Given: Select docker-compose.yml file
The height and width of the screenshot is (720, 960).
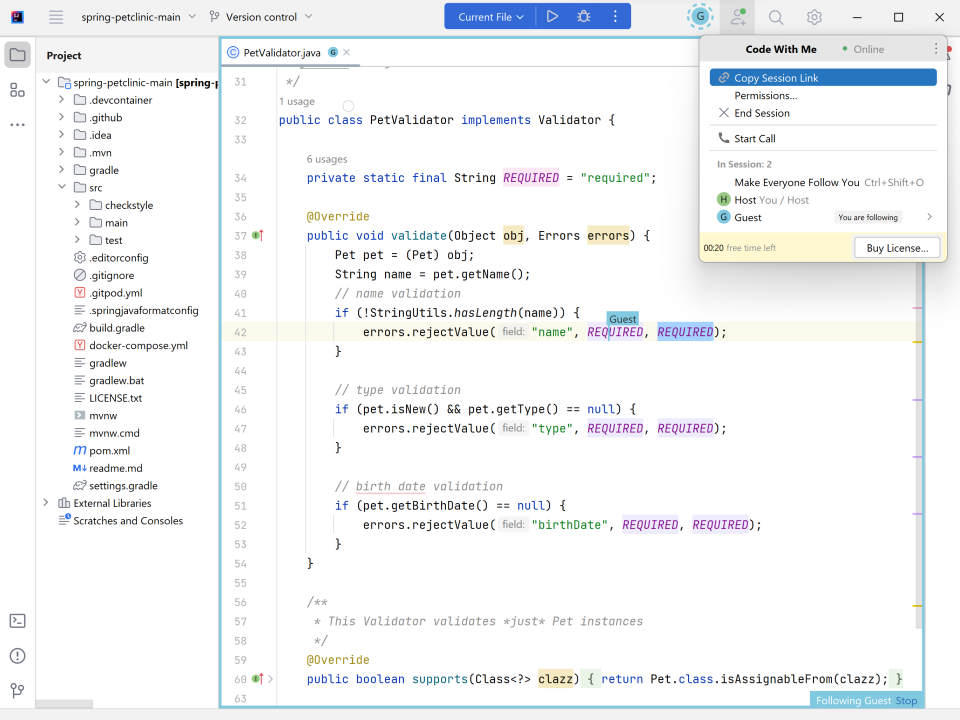Looking at the screenshot, I should [138, 345].
